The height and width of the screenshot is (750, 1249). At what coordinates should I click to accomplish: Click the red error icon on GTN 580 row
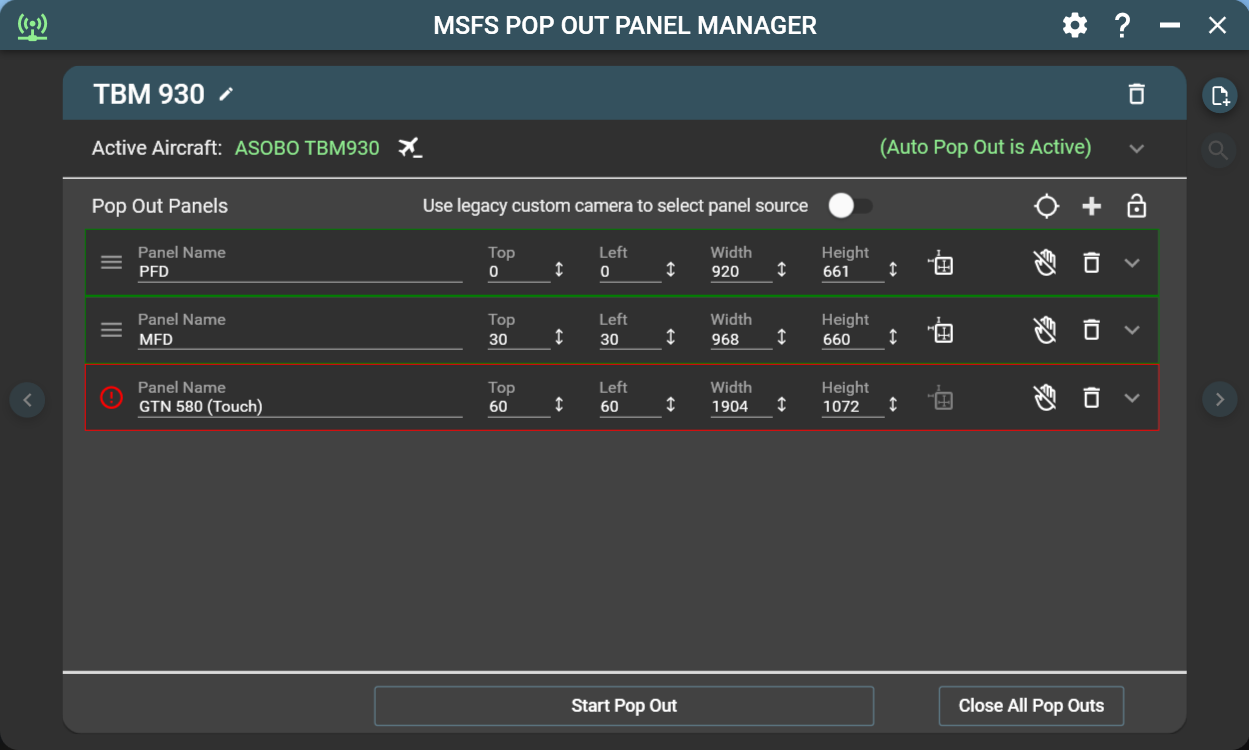pyautogui.click(x=112, y=398)
